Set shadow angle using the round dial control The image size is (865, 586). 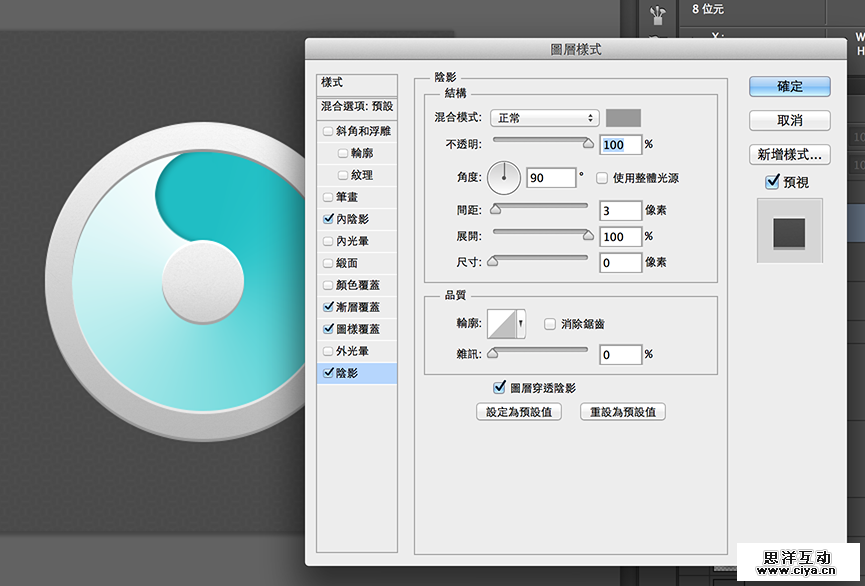tap(504, 178)
